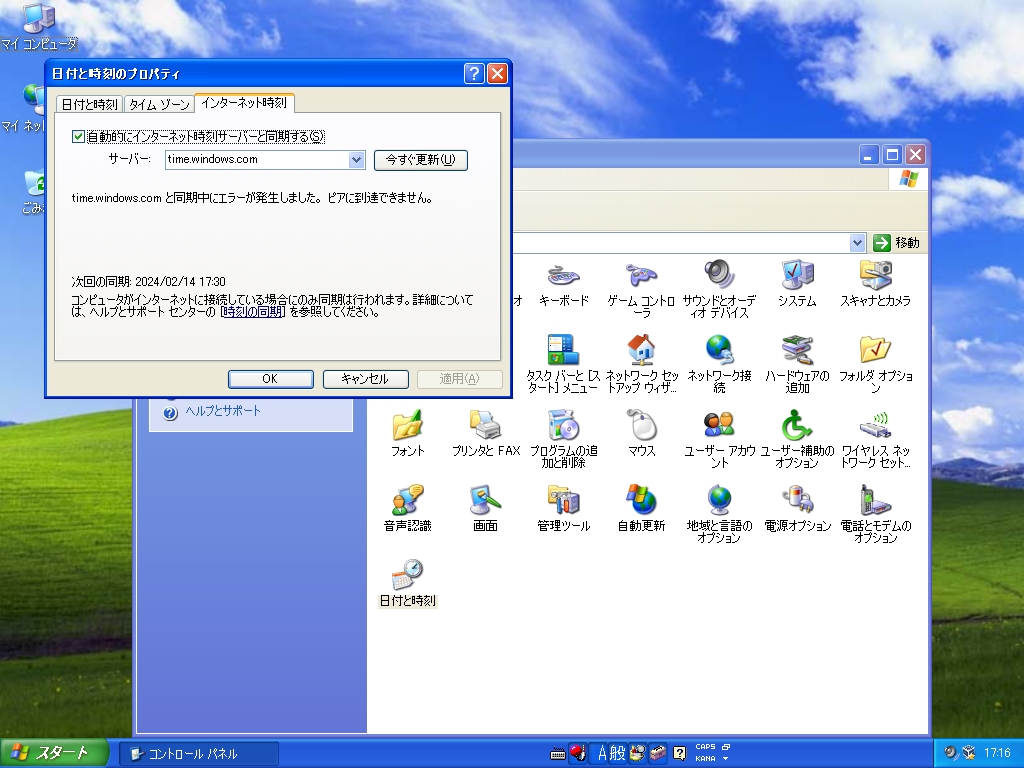Open タスク バーと [スタート] メニュー icon
The width and height of the screenshot is (1024, 768).
(562, 365)
